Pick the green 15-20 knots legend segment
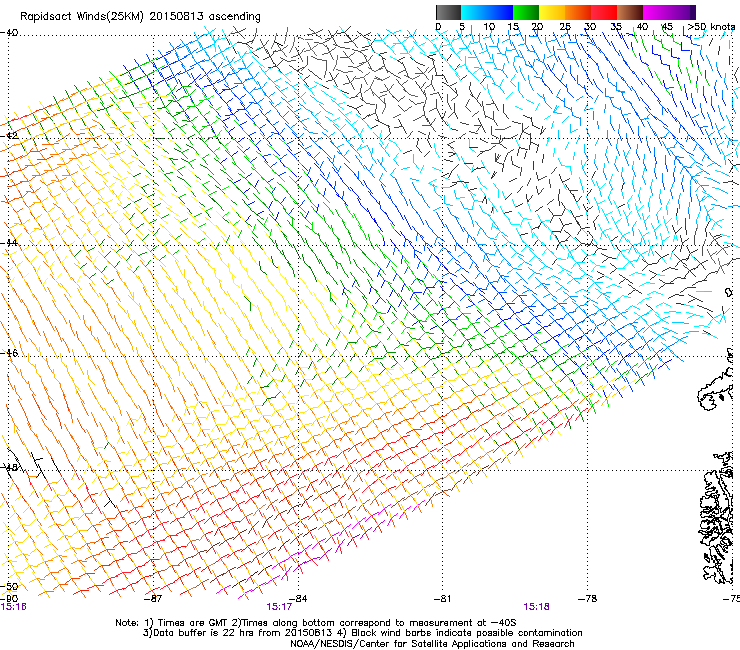Viewport: 740px width, 650px height. coord(526,12)
